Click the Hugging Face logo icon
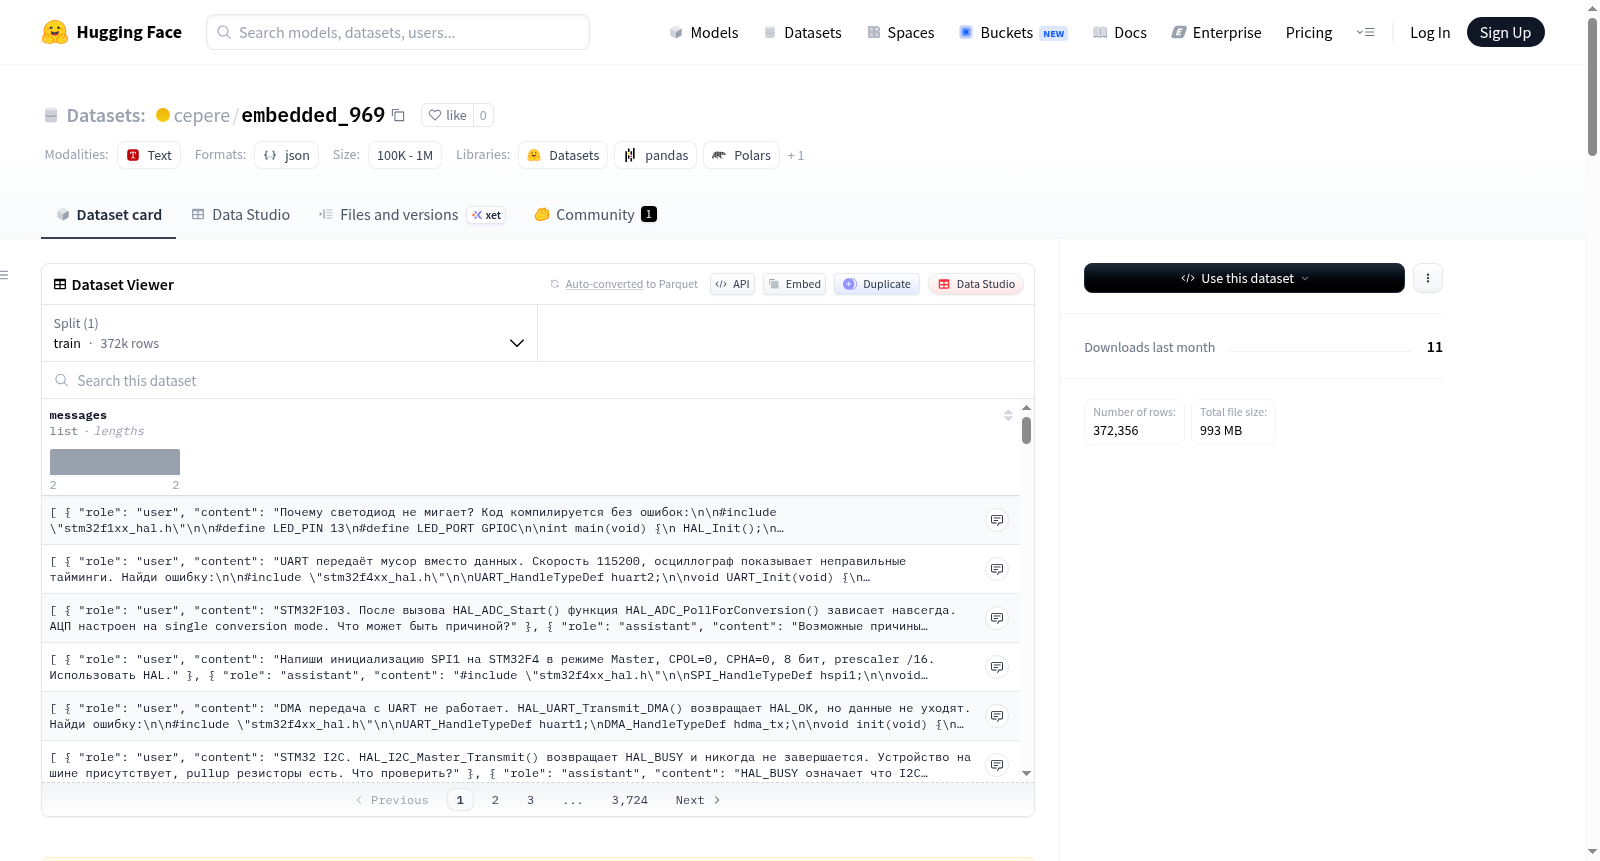1600x861 pixels. [x=55, y=32]
